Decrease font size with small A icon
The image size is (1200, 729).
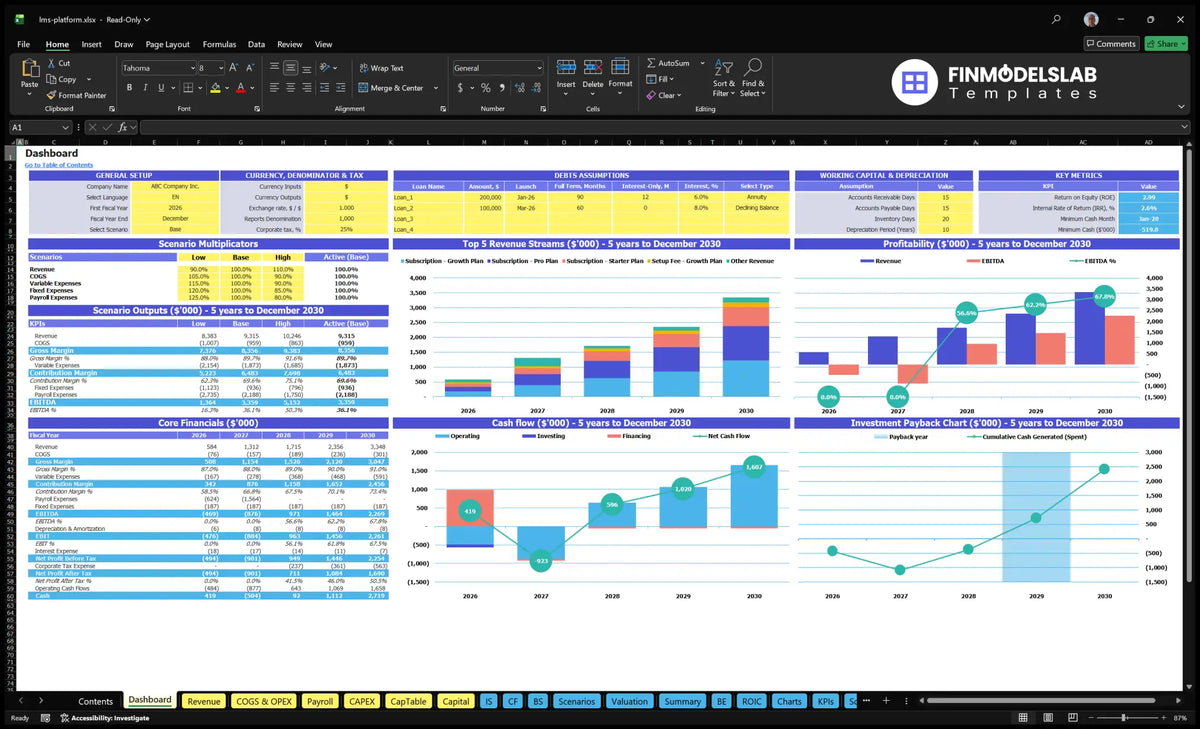(250, 68)
